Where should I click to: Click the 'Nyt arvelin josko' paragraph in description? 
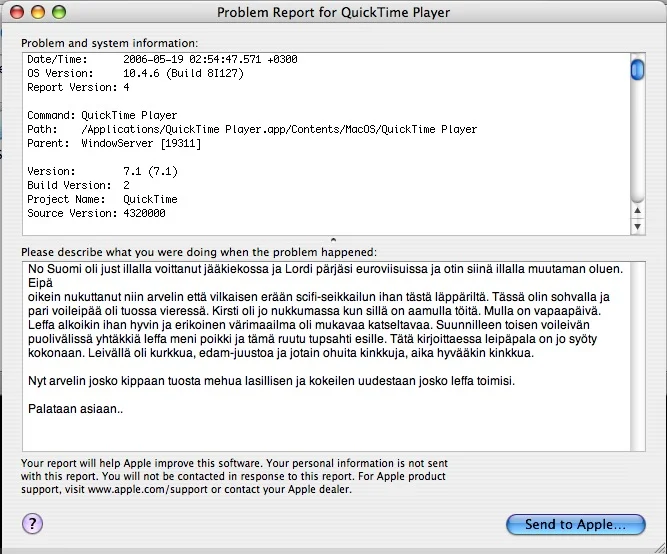pos(270,382)
